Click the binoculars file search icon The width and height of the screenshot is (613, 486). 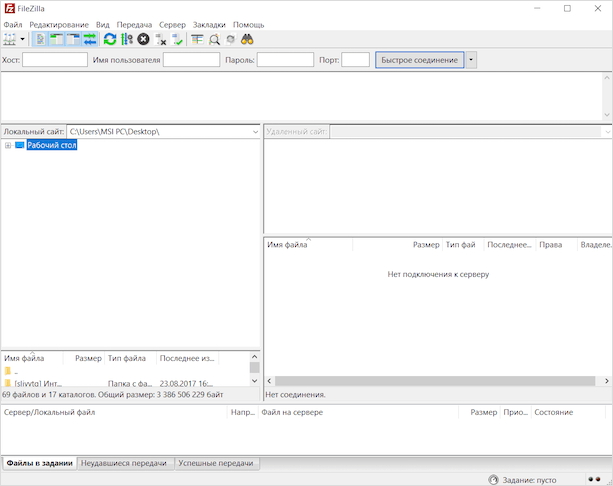click(x=247, y=39)
